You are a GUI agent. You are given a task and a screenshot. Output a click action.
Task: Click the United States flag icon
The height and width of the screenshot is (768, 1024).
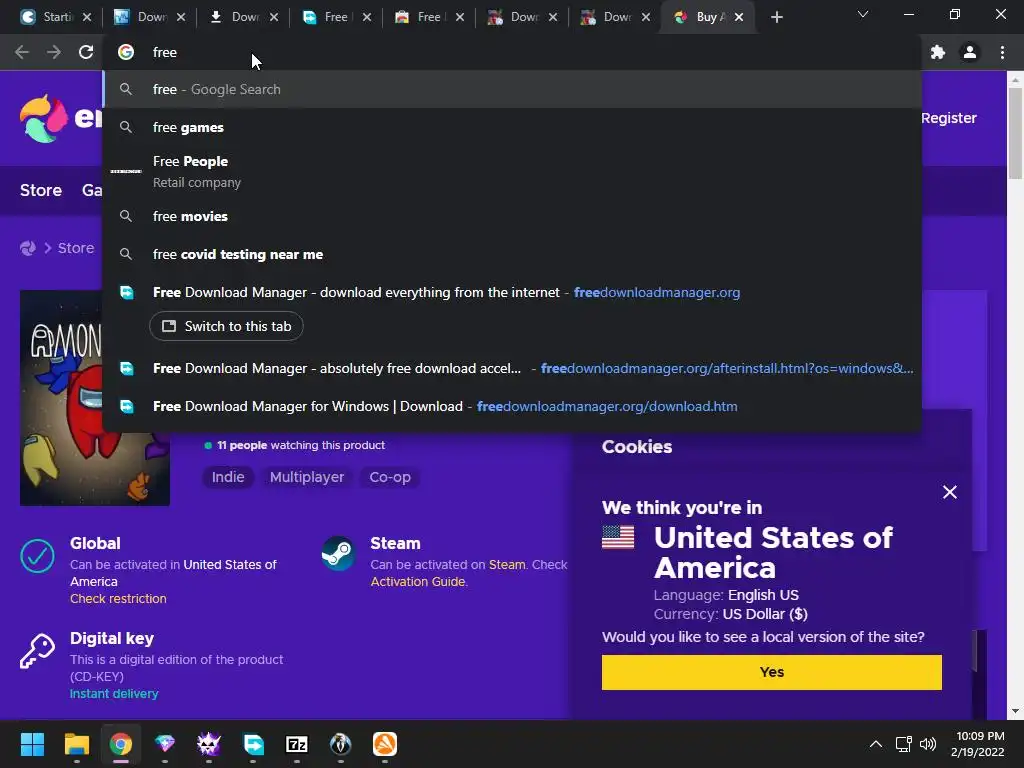pyautogui.click(x=618, y=537)
